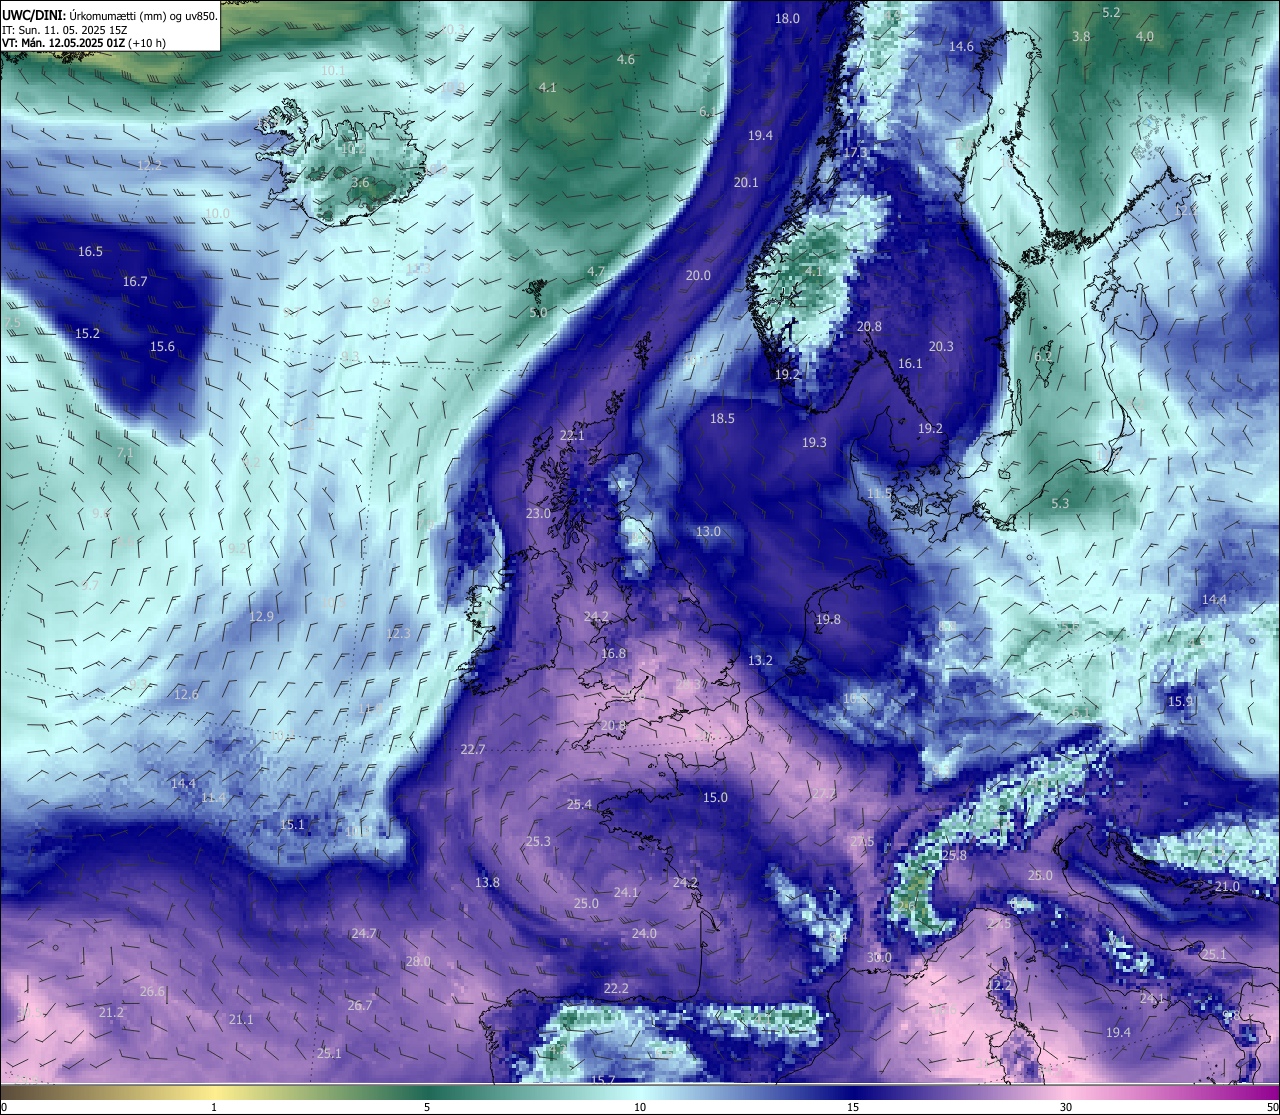Click the map value '4.6'

pos(626,60)
